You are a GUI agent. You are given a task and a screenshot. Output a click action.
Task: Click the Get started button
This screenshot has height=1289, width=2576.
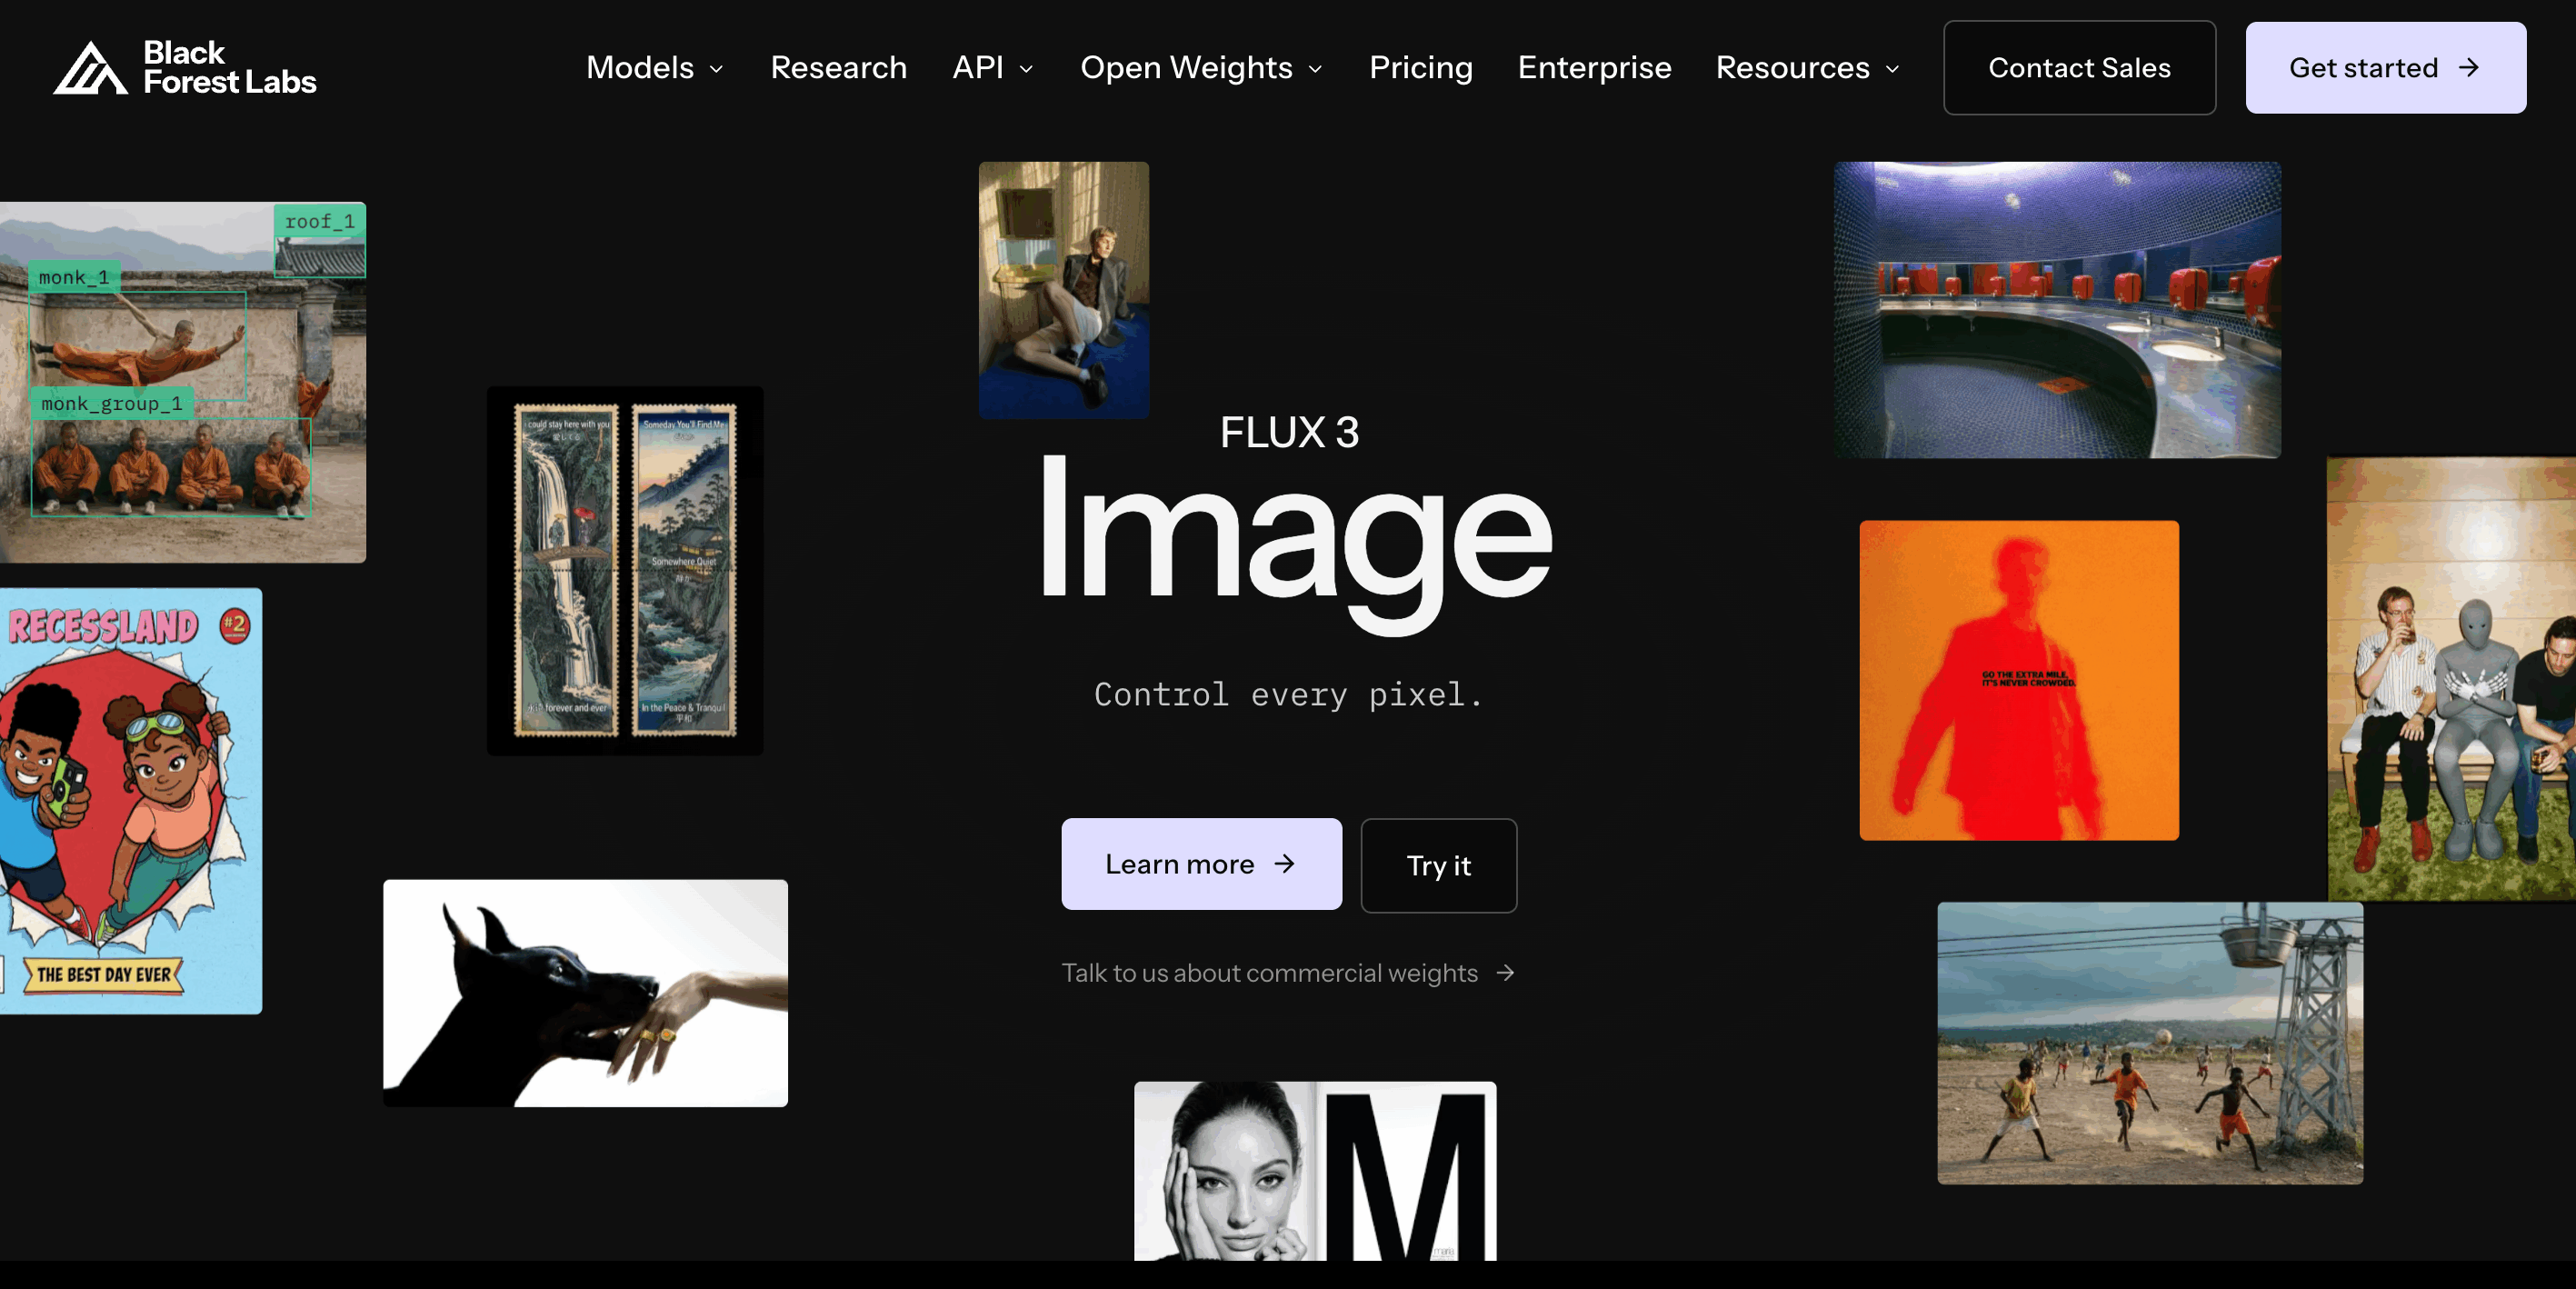point(2385,67)
